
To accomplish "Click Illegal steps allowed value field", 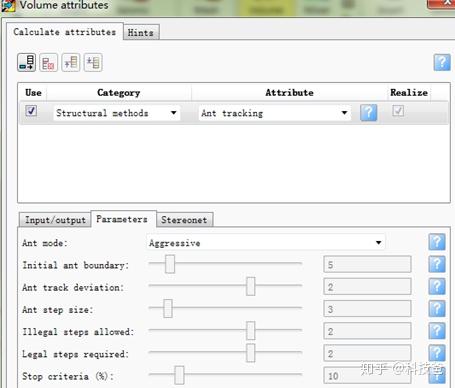I will [367, 331].
